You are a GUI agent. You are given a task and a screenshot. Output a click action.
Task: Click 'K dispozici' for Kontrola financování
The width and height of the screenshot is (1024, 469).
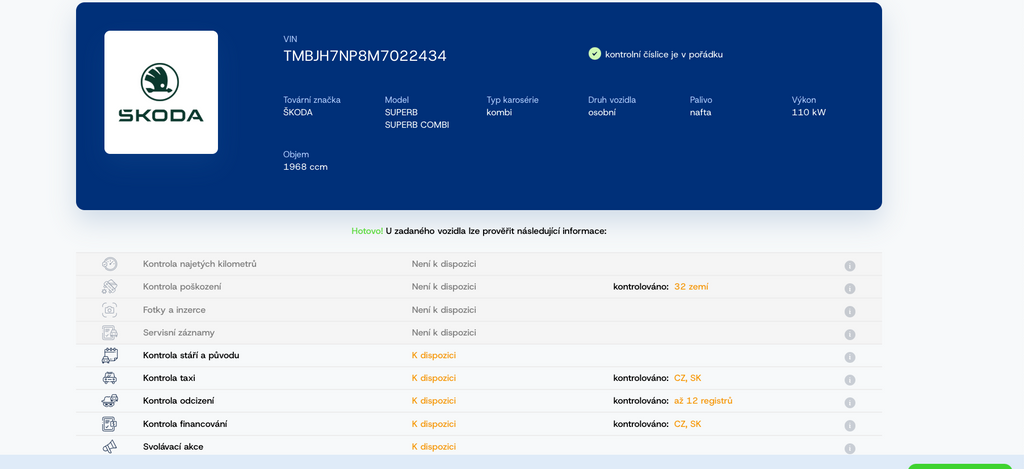tap(434, 424)
